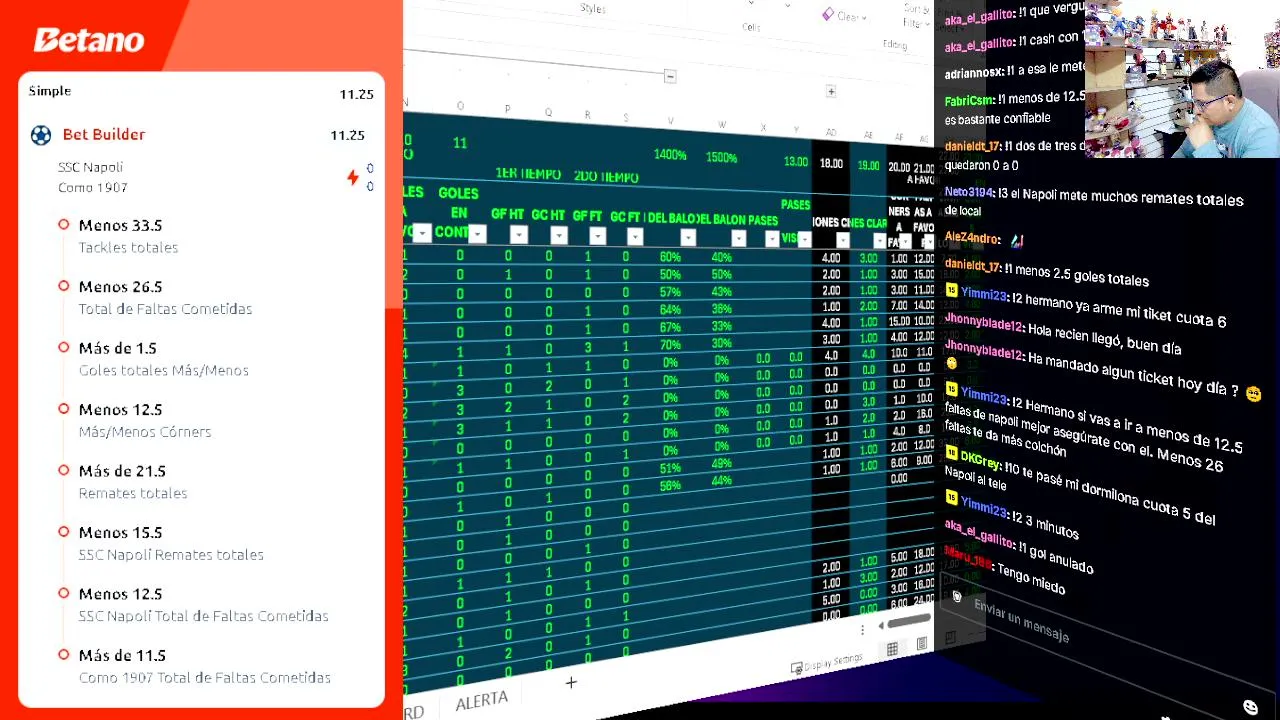
Task: Click the eraser icon beside Clear in Excel
Action: tap(828, 14)
